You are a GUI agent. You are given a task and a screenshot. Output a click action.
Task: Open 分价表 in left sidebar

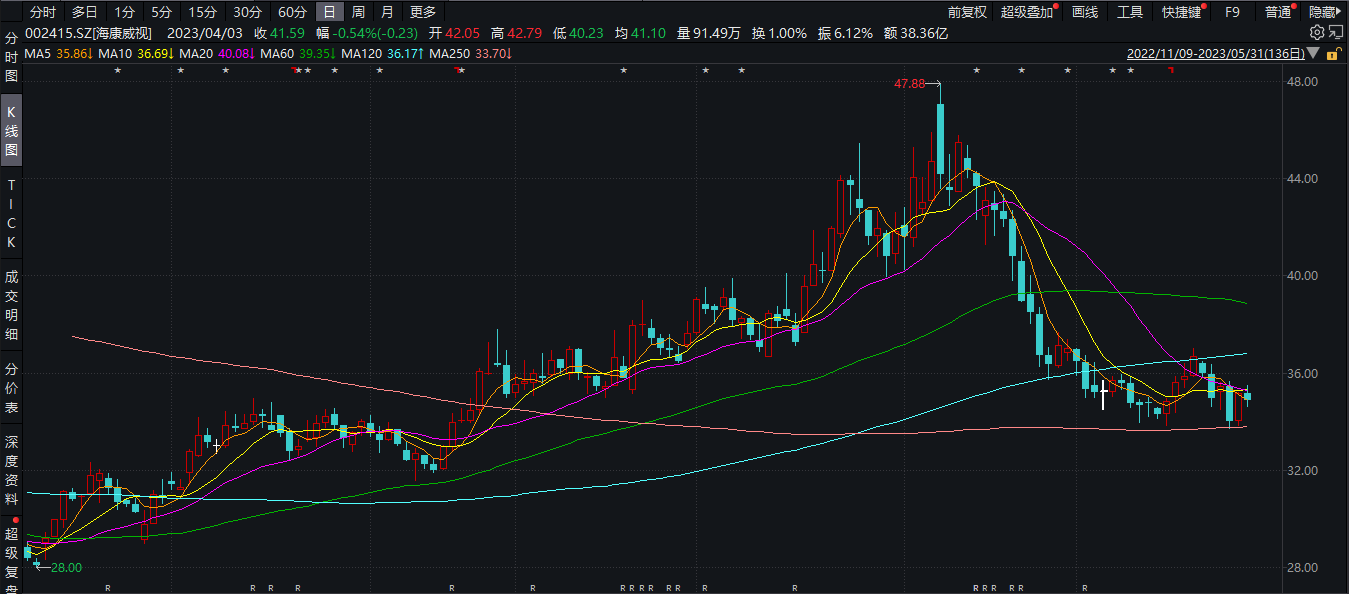pyautogui.click(x=12, y=387)
